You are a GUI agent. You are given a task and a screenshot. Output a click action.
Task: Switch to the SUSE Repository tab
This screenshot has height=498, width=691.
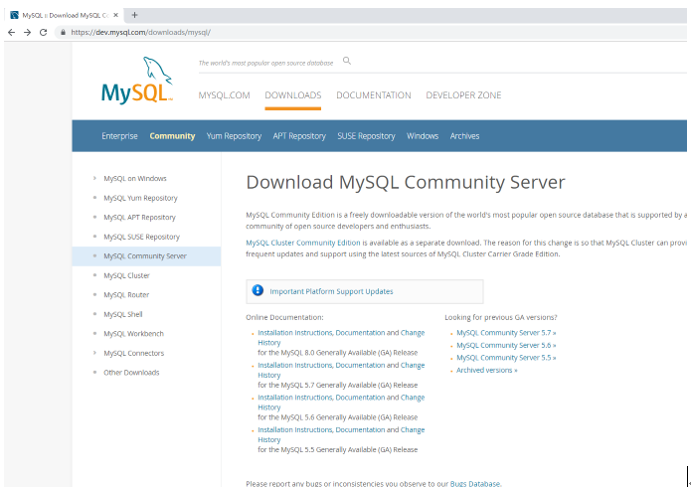click(366, 136)
